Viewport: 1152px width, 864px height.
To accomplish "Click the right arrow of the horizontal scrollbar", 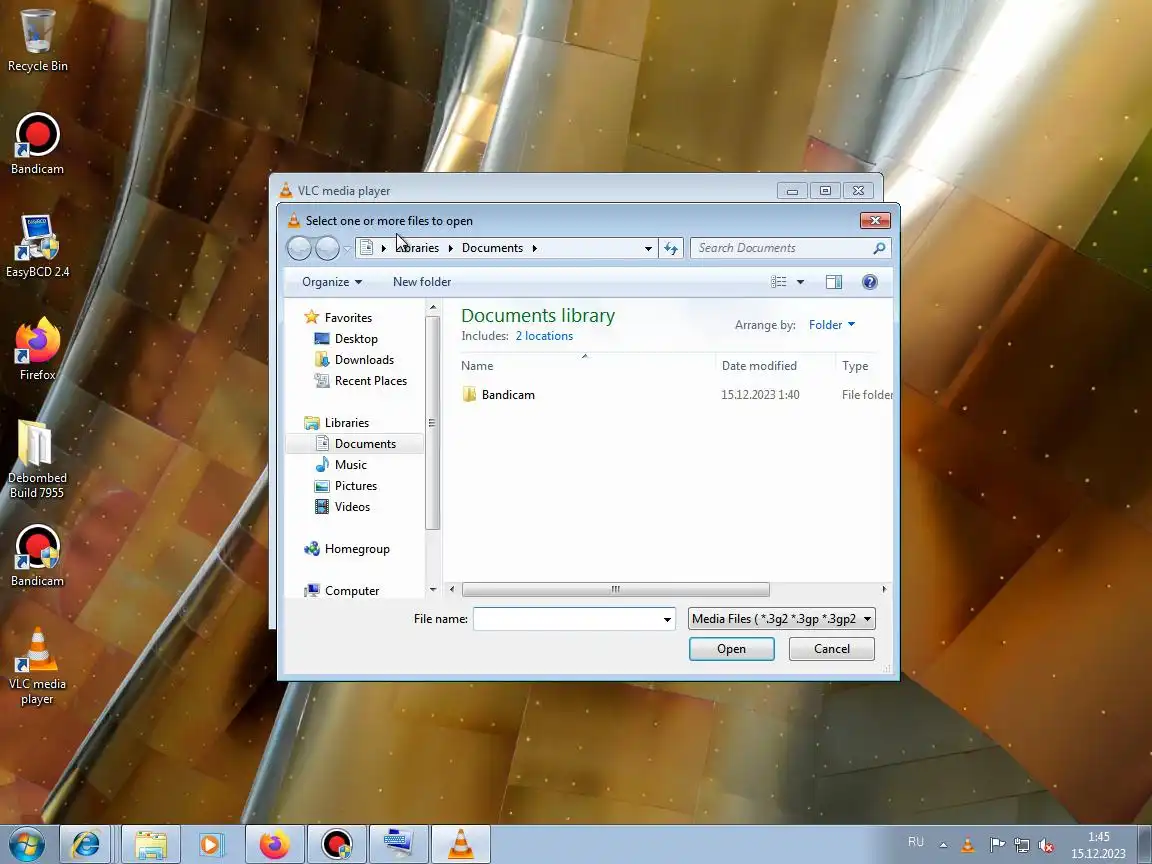I will tap(884, 589).
